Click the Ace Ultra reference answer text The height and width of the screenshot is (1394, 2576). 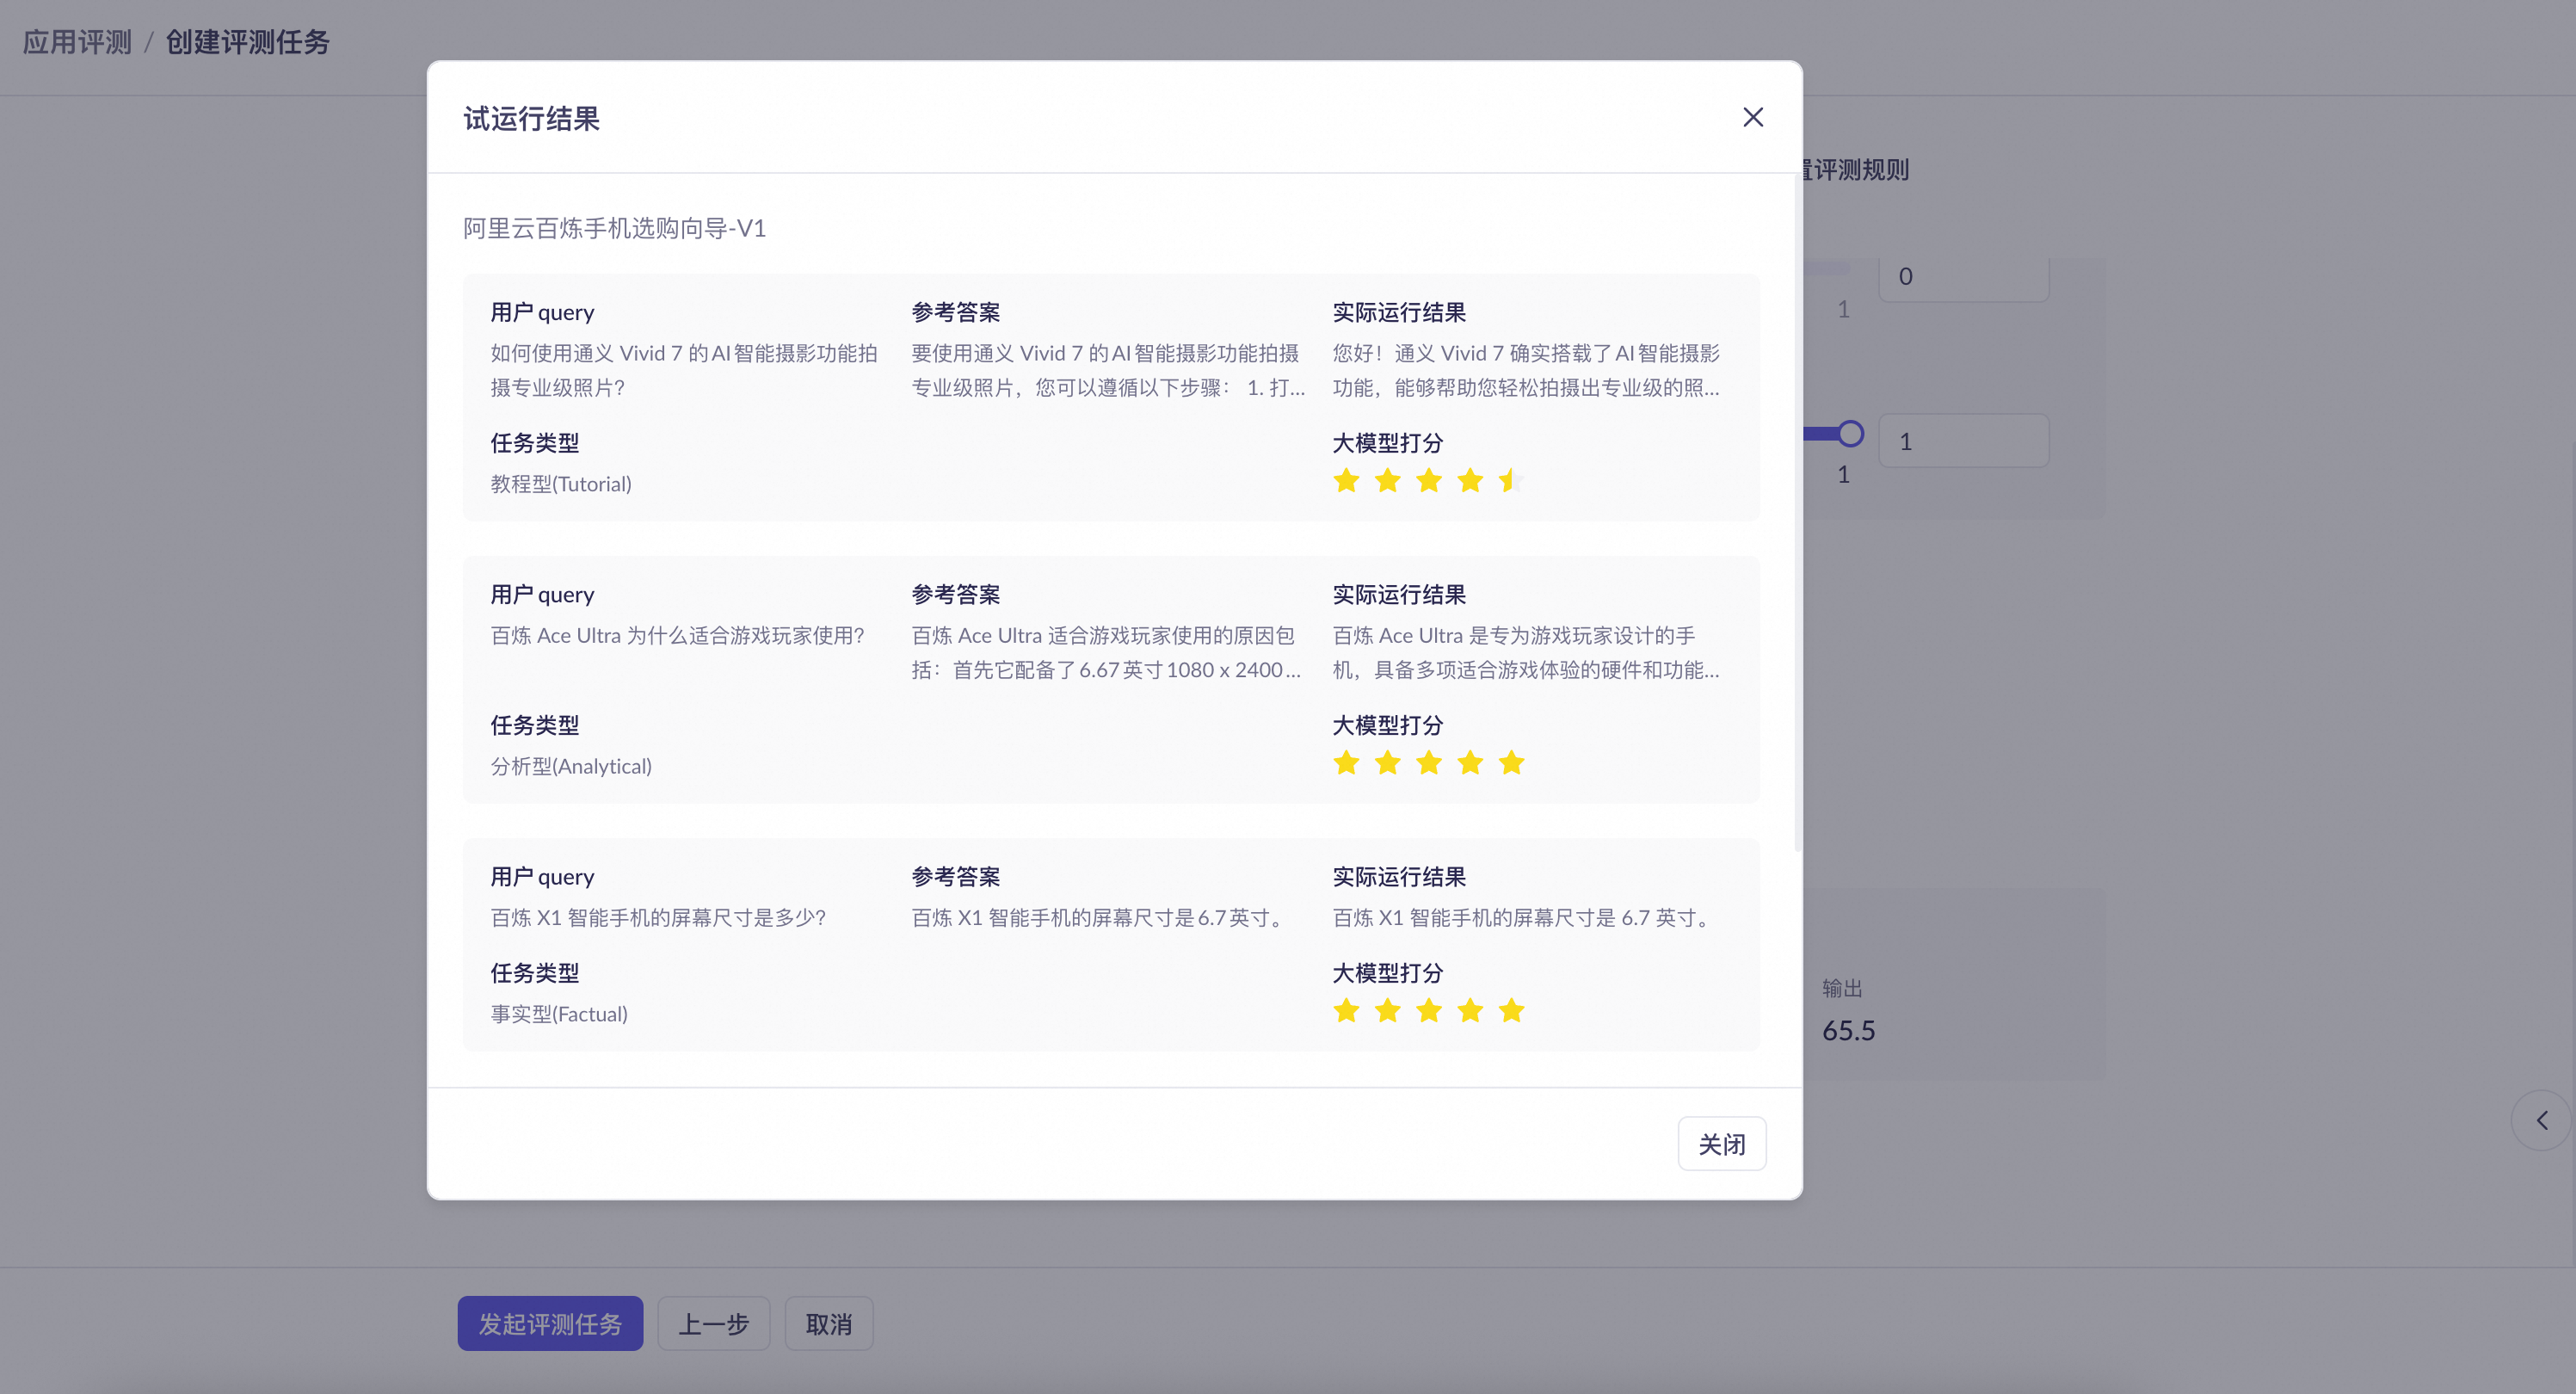tap(1105, 652)
